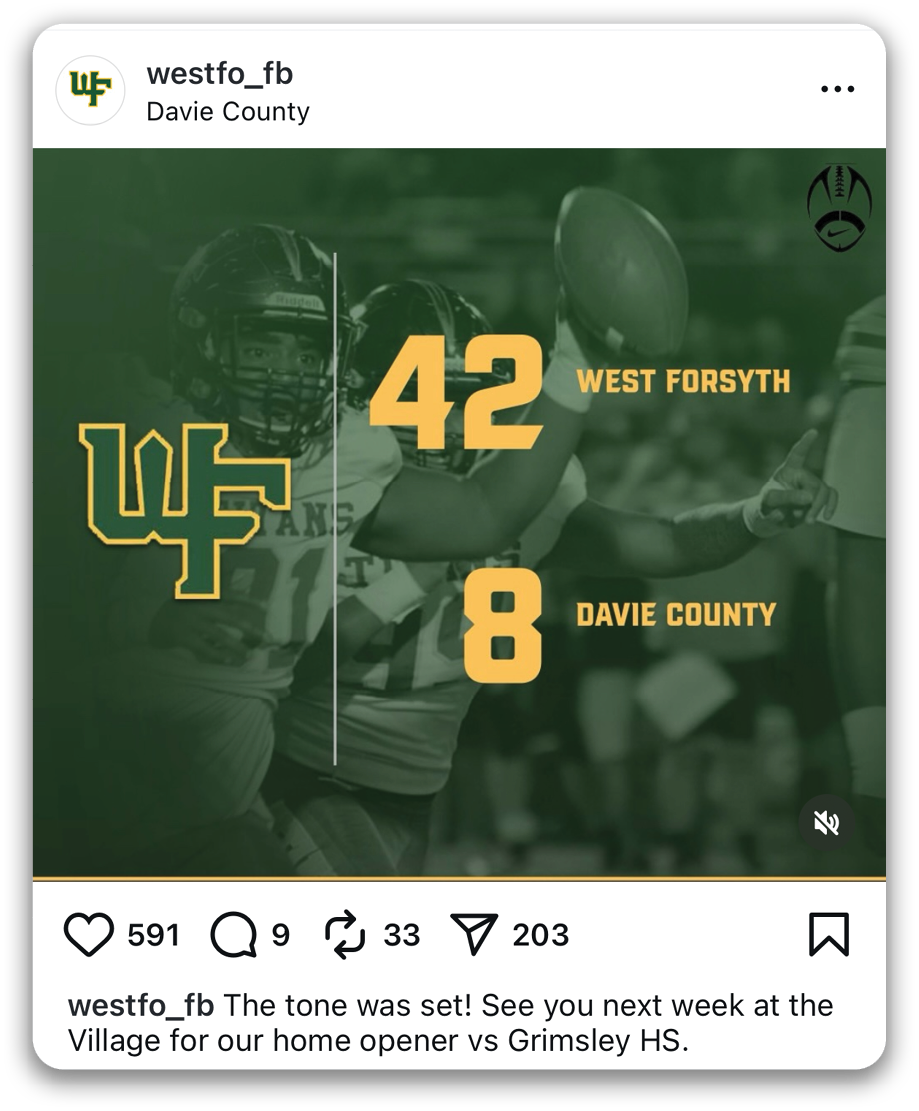This screenshot has height=1111, width=919.
Task: Click the large WF logo on the graphic
Action: coord(185,506)
